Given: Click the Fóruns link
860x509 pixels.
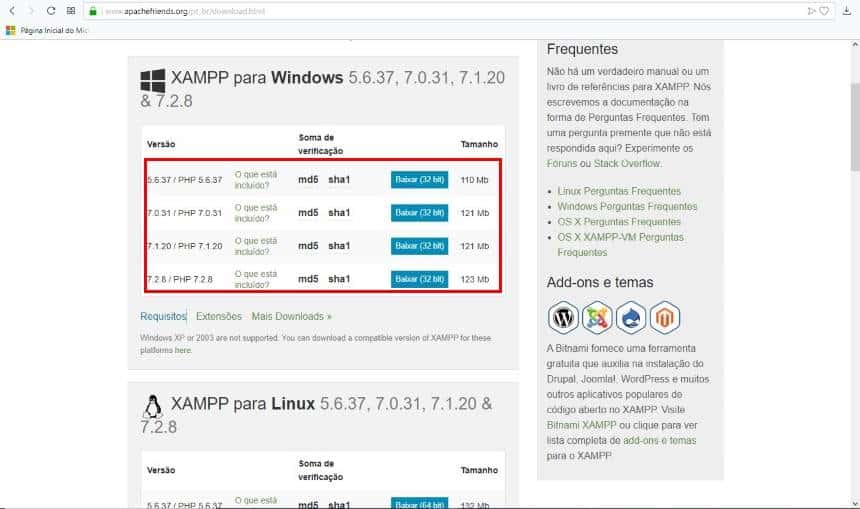Looking at the screenshot, I should 562,163.
